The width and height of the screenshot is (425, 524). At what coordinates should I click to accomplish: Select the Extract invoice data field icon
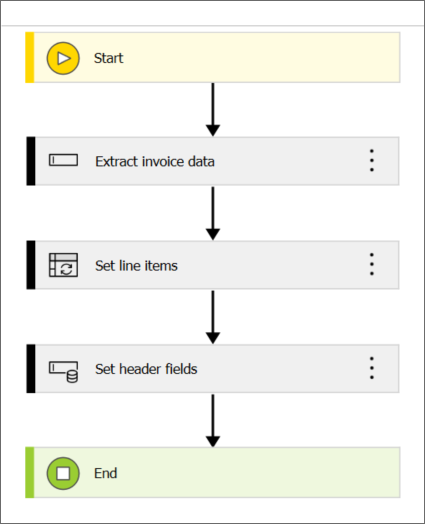[63, 160]
